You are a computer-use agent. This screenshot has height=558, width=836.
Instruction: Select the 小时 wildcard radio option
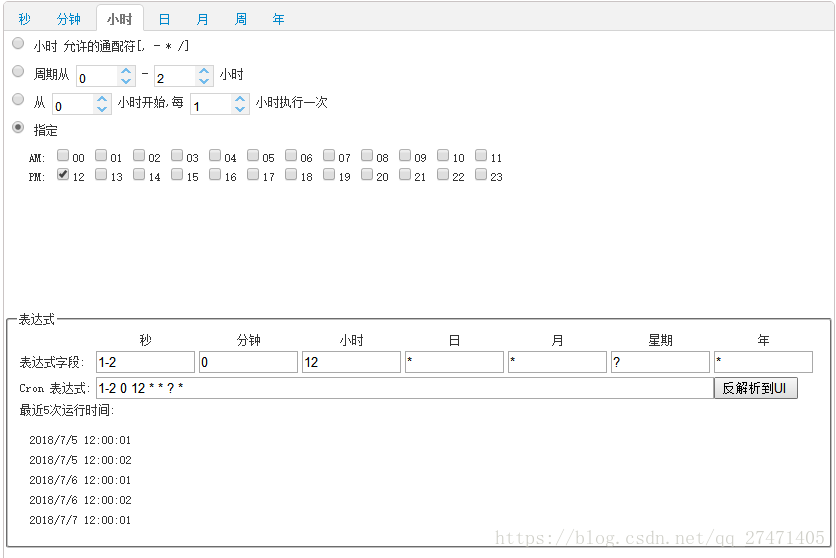18,43
